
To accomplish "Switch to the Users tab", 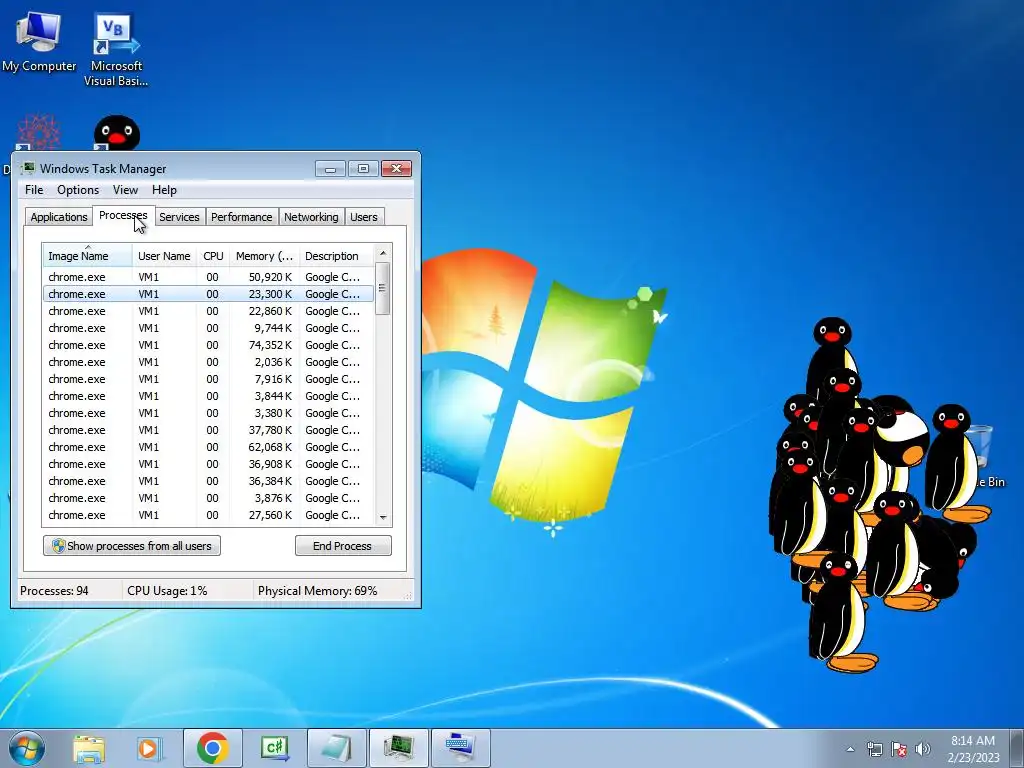I will tap(364, 217).
